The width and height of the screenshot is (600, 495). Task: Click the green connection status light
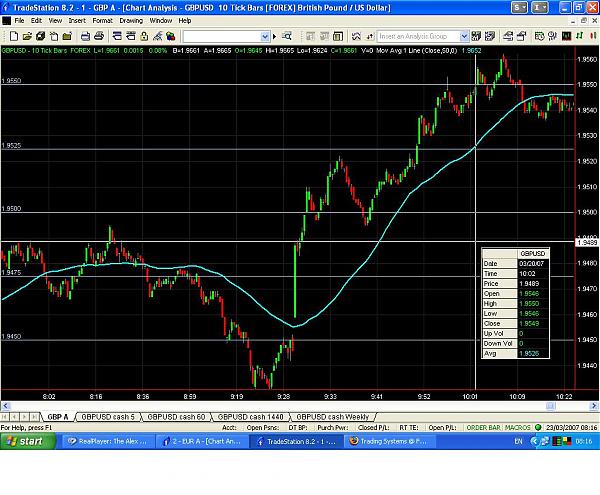(x=538, y=427)
